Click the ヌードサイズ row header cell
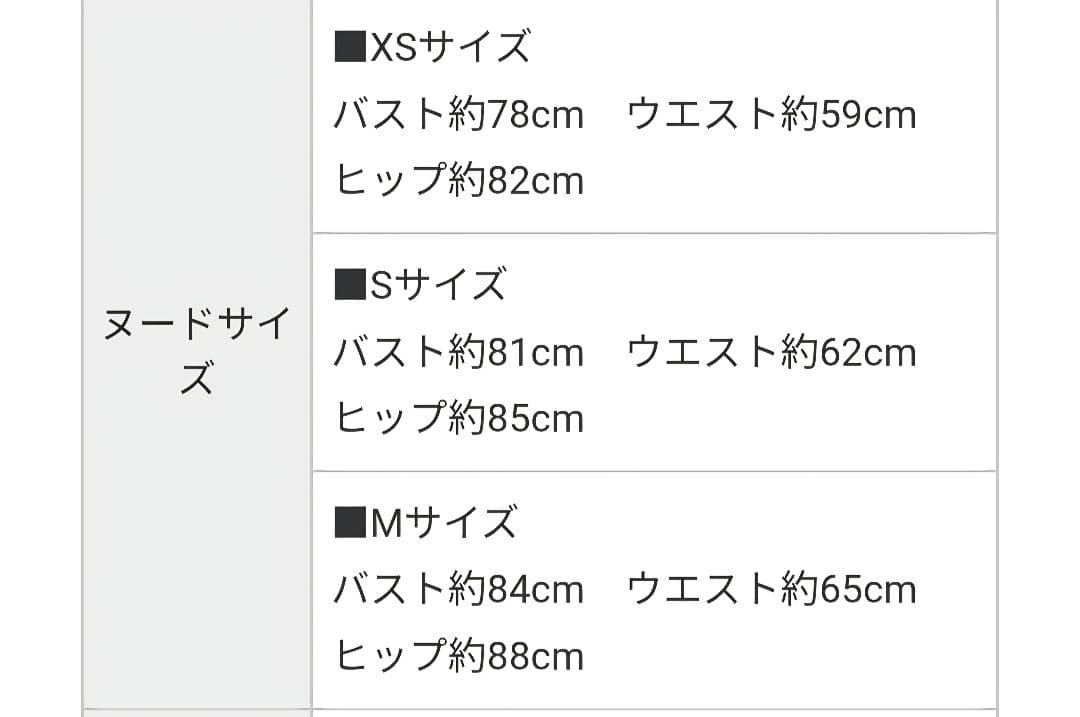This screenshot has height=717, width=1080. tap(197, 350)
